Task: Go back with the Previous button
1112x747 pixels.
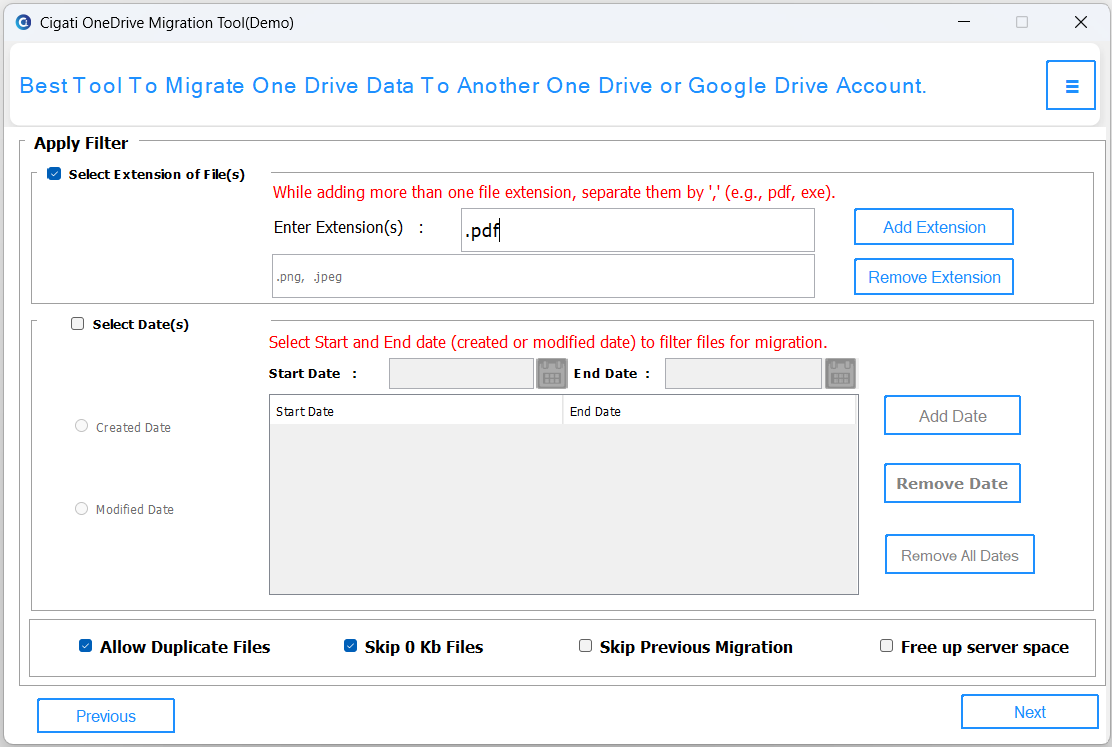Action: [106, 716]
